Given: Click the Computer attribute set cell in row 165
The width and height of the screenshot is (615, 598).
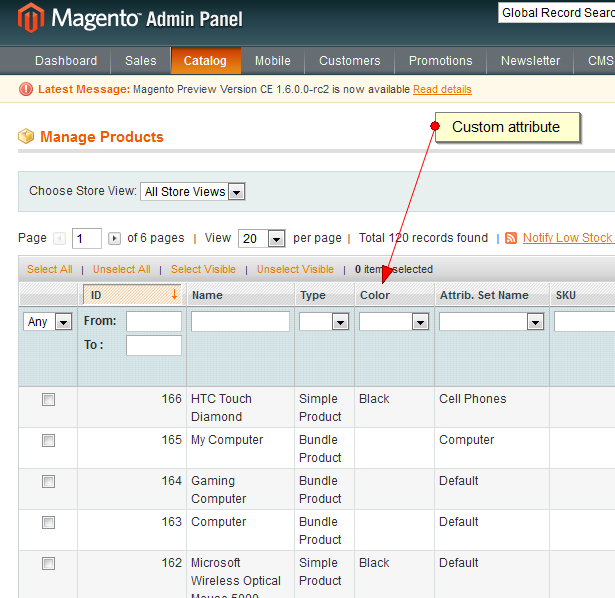Looking at the screenshot, I should (x=466, y=440).
